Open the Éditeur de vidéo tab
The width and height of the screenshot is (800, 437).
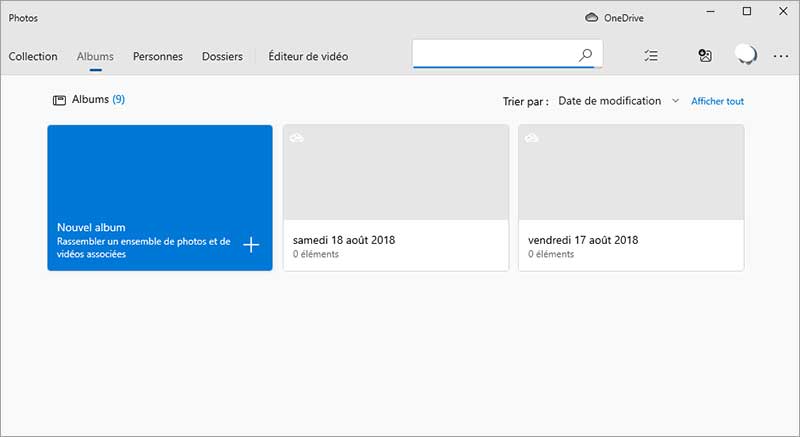coord(308,57)
